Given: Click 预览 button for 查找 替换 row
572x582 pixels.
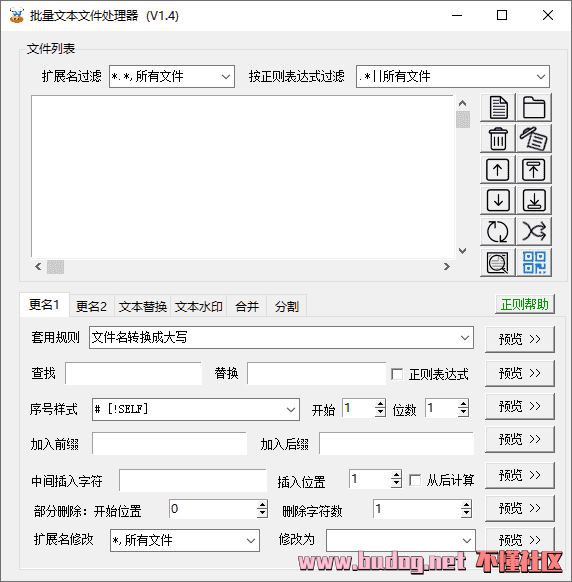Looking at the screenshot, I should 520,373.
